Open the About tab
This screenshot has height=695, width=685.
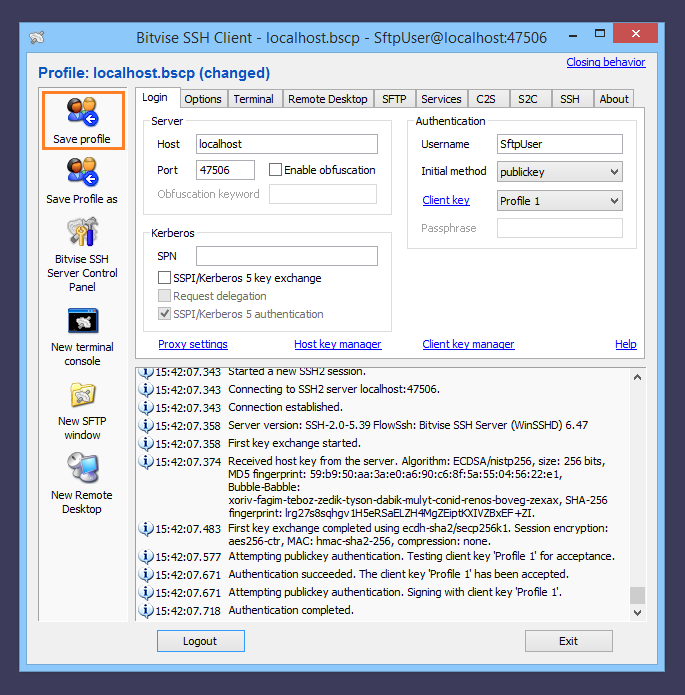tap(614, 99)
